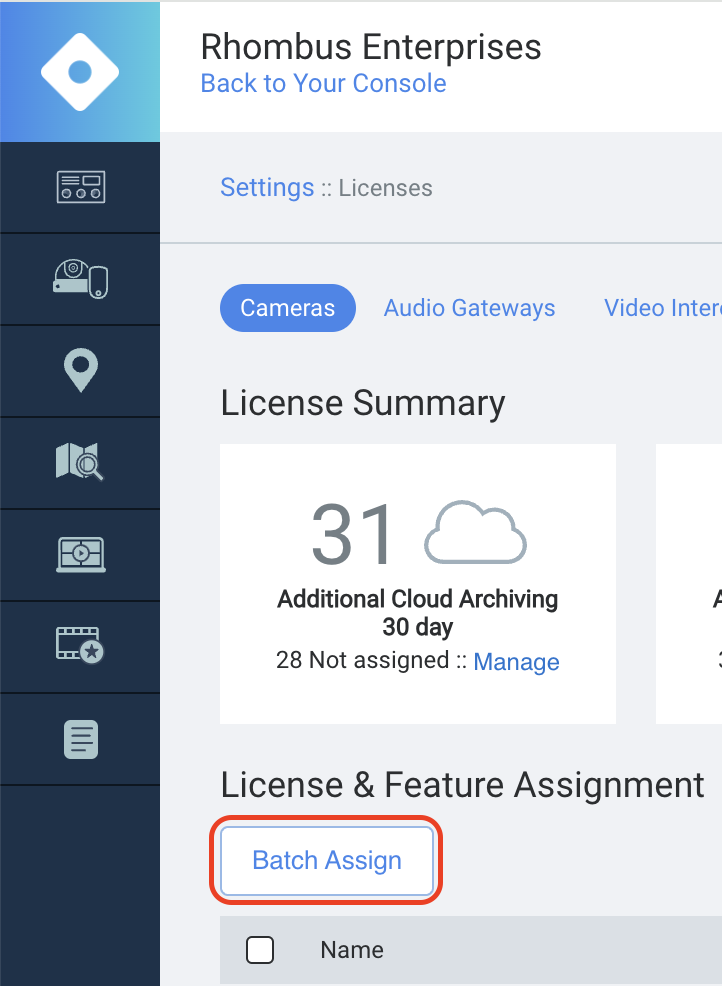Click the 31 license count number
The height and width of the screenshot is (986, 722).
pyautogui.click(x=353, y=533)
